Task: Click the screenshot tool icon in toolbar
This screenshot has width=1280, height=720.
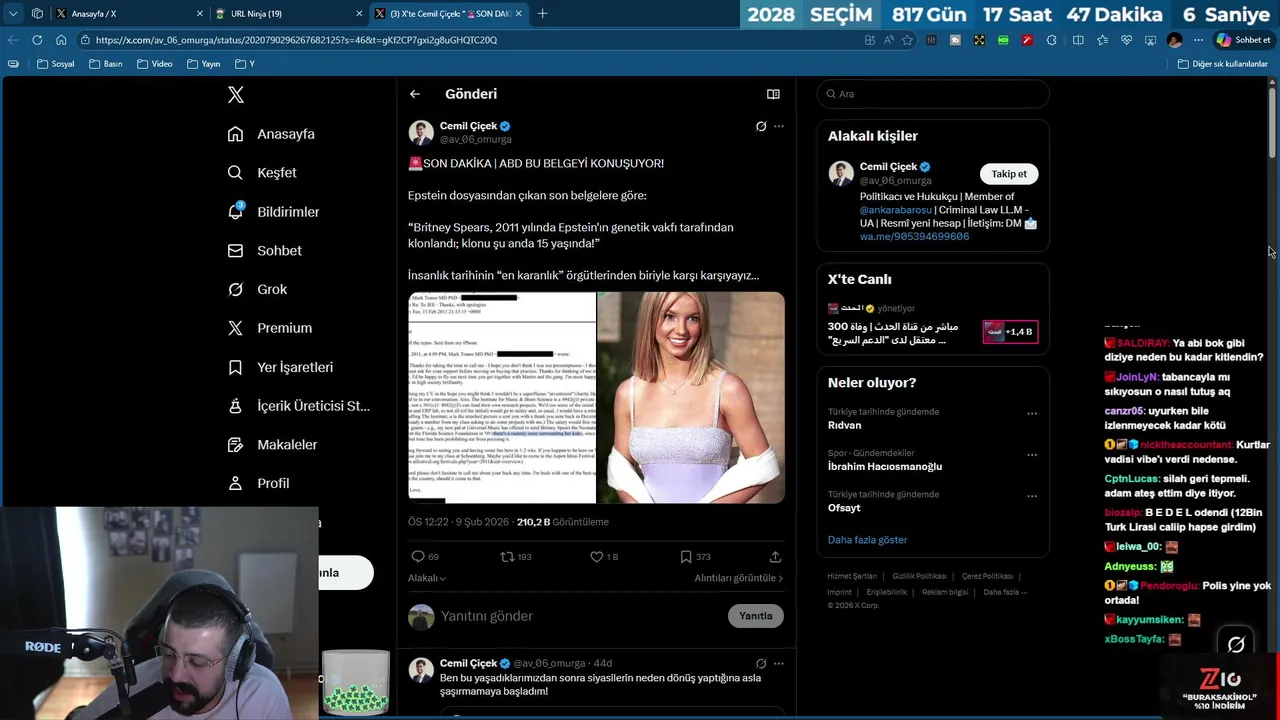Action: 1150,40
